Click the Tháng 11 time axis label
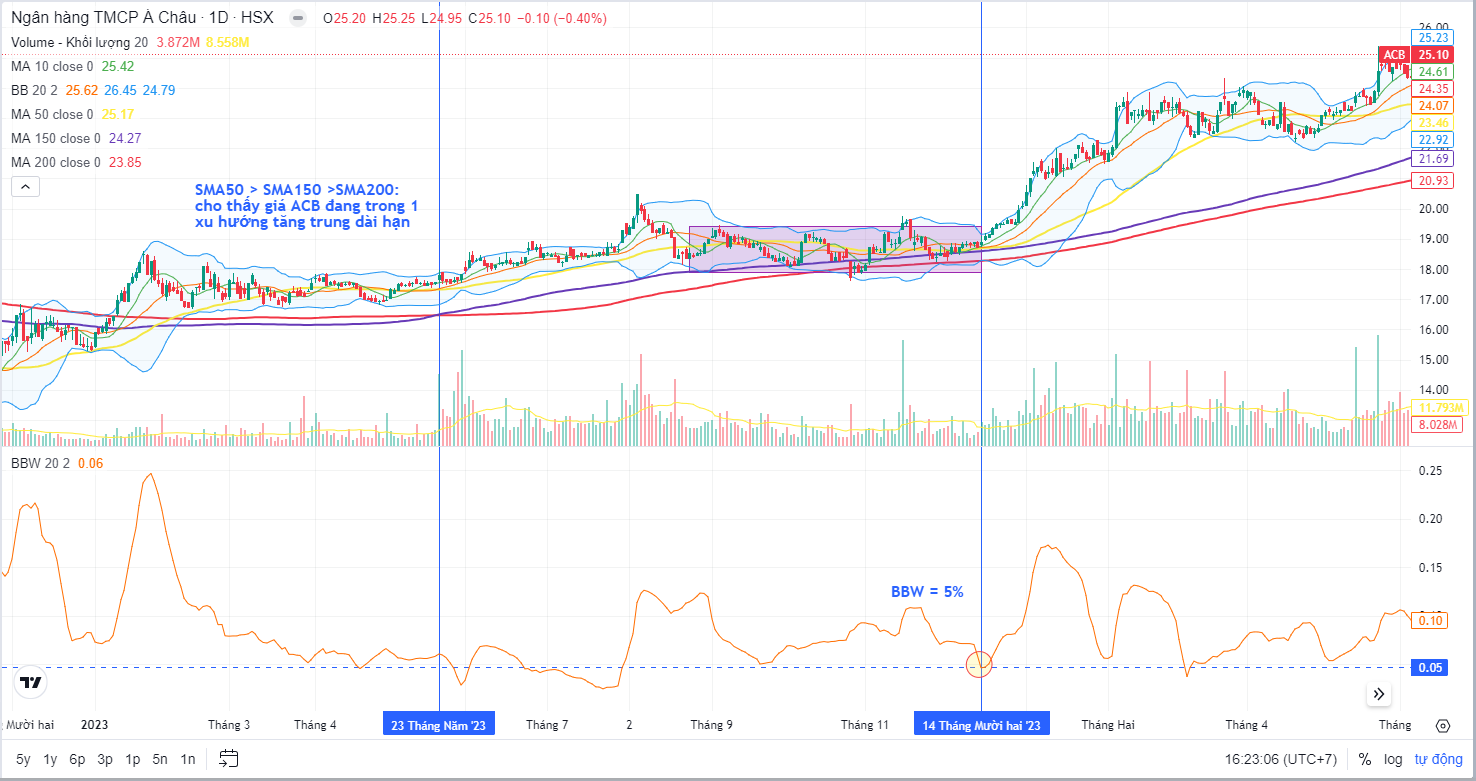Image resolution: width=1476 pixels, height=781 pixels. (864, 725)
